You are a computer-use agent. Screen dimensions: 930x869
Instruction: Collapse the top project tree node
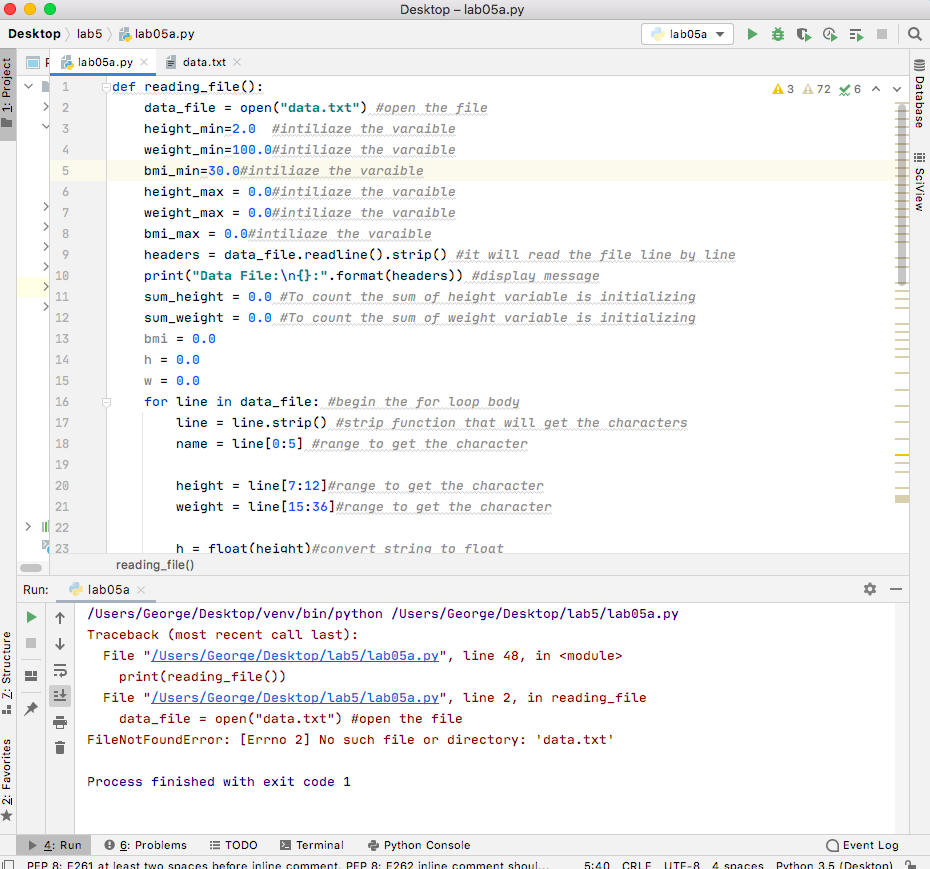[x=29, y=87]
